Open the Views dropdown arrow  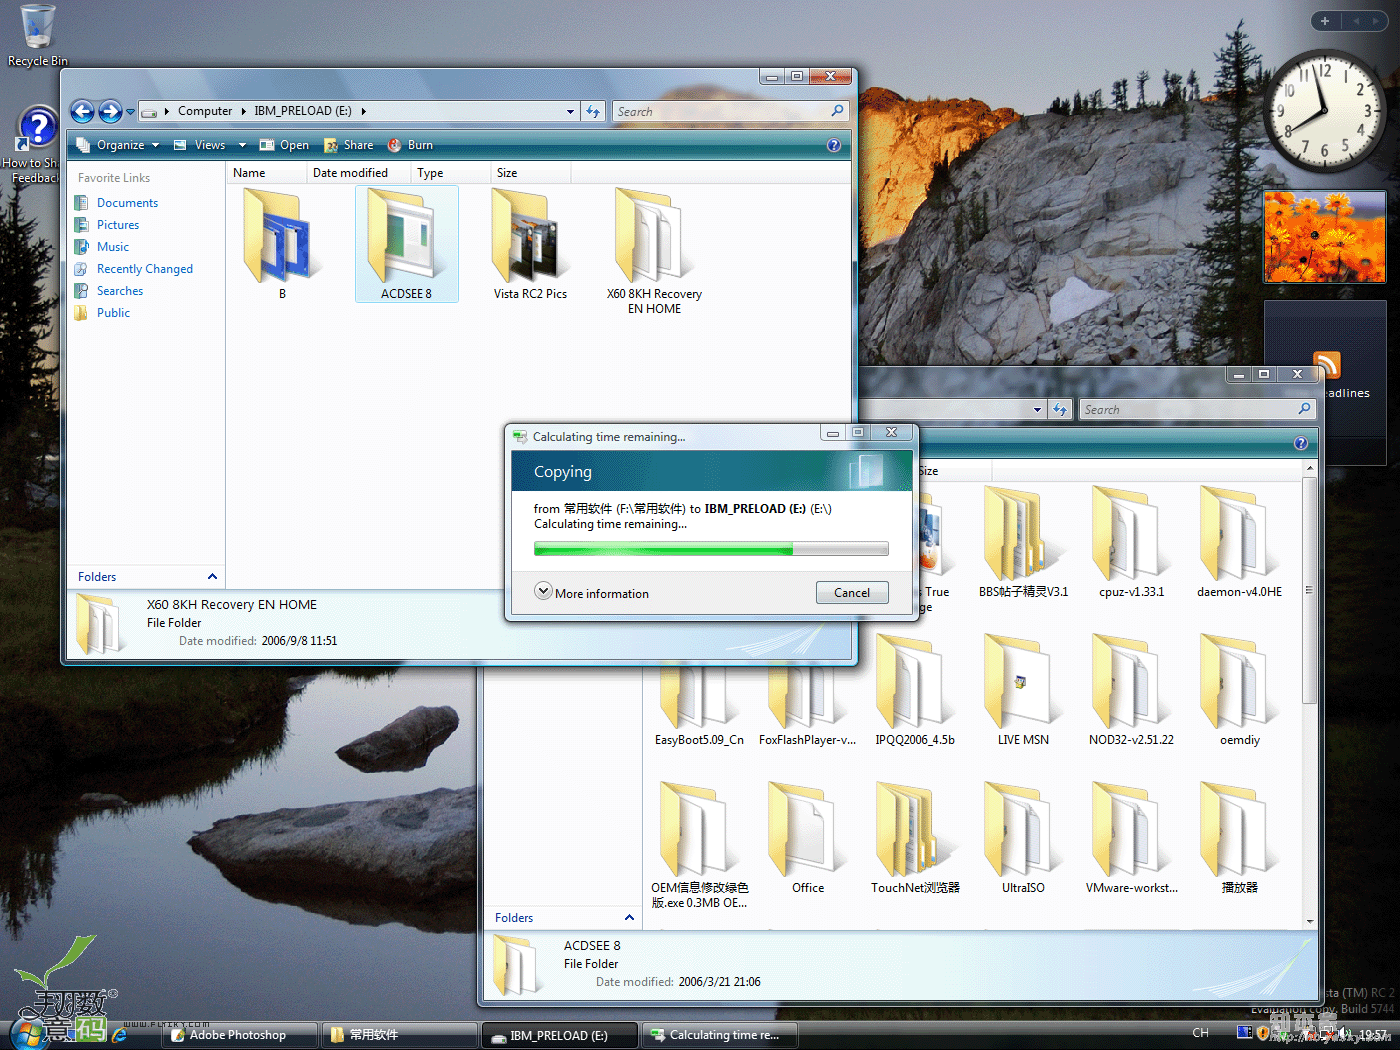point(242,145)
